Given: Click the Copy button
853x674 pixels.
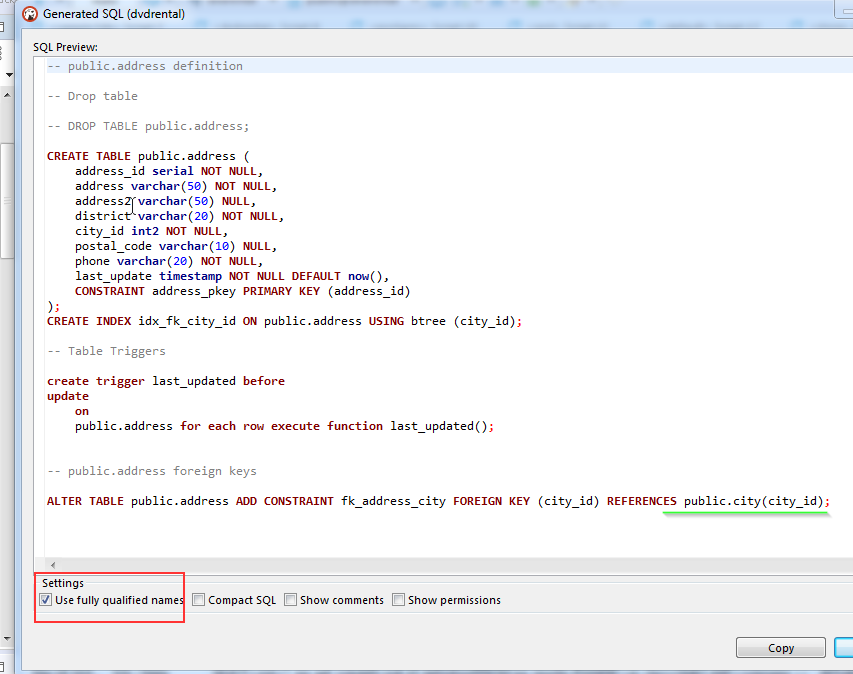Looking at the screenshot, I should tap(781, 648).
